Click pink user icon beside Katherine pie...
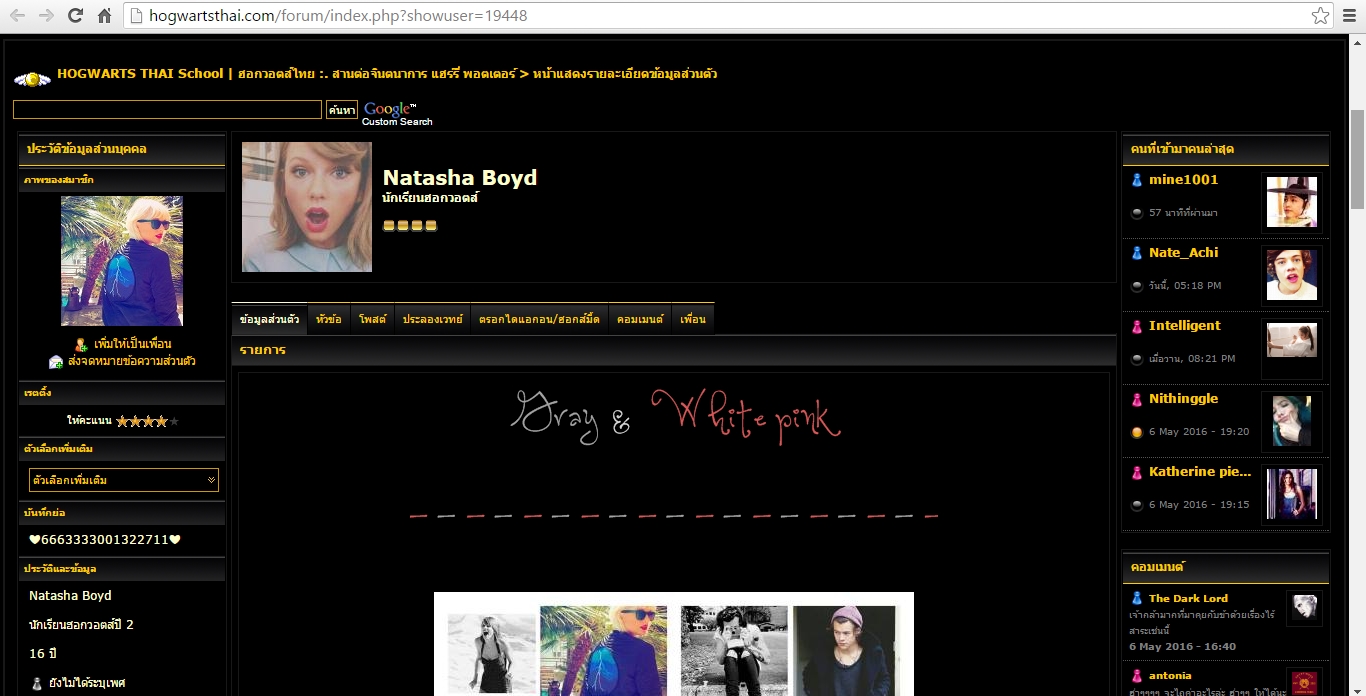The width and height of the screenshot is (1366, 696). [1137, 472]
